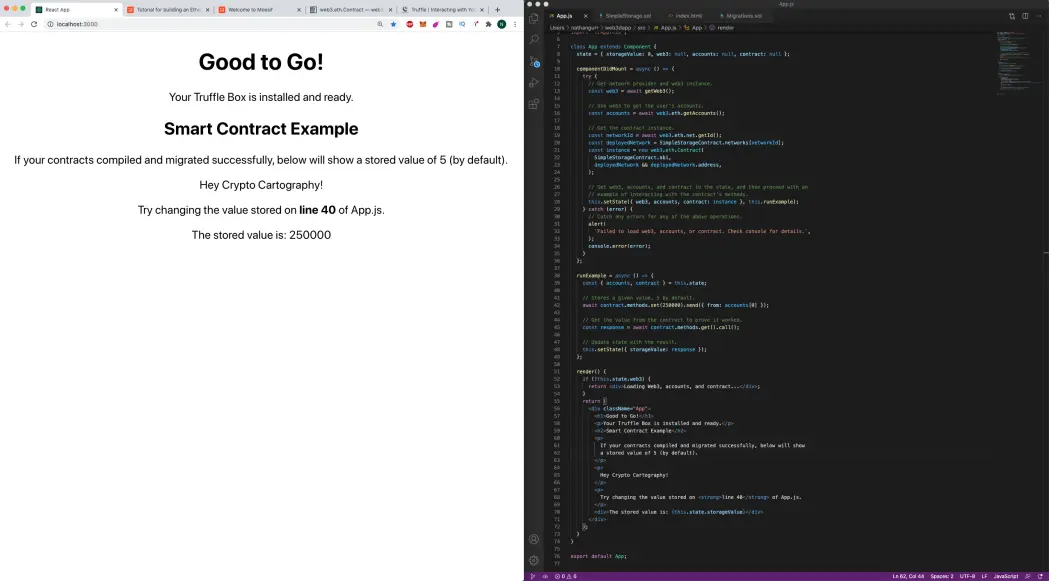Image resolution: width=1049 pixels, height=581 pixels.
Task: Open the Explorer view in VS Code
Action: pos(534,18)
